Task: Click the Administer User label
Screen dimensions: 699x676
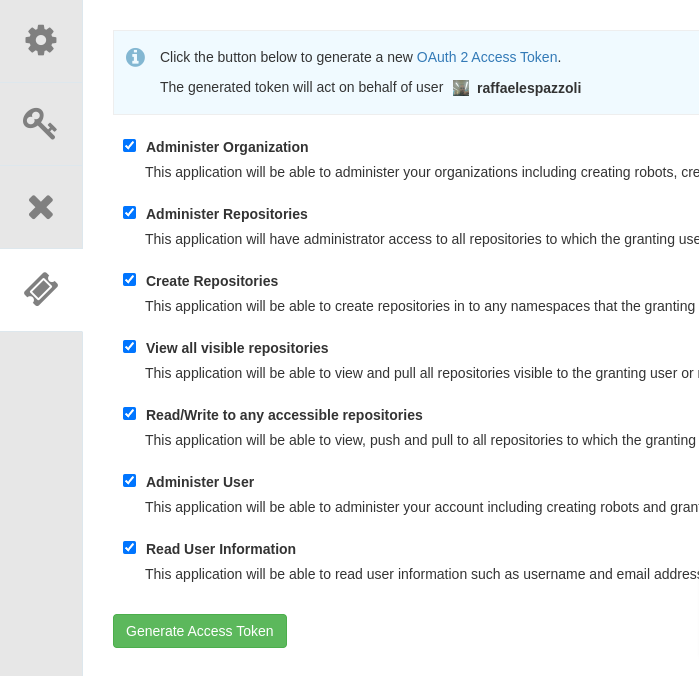Action: pos(200,482)
